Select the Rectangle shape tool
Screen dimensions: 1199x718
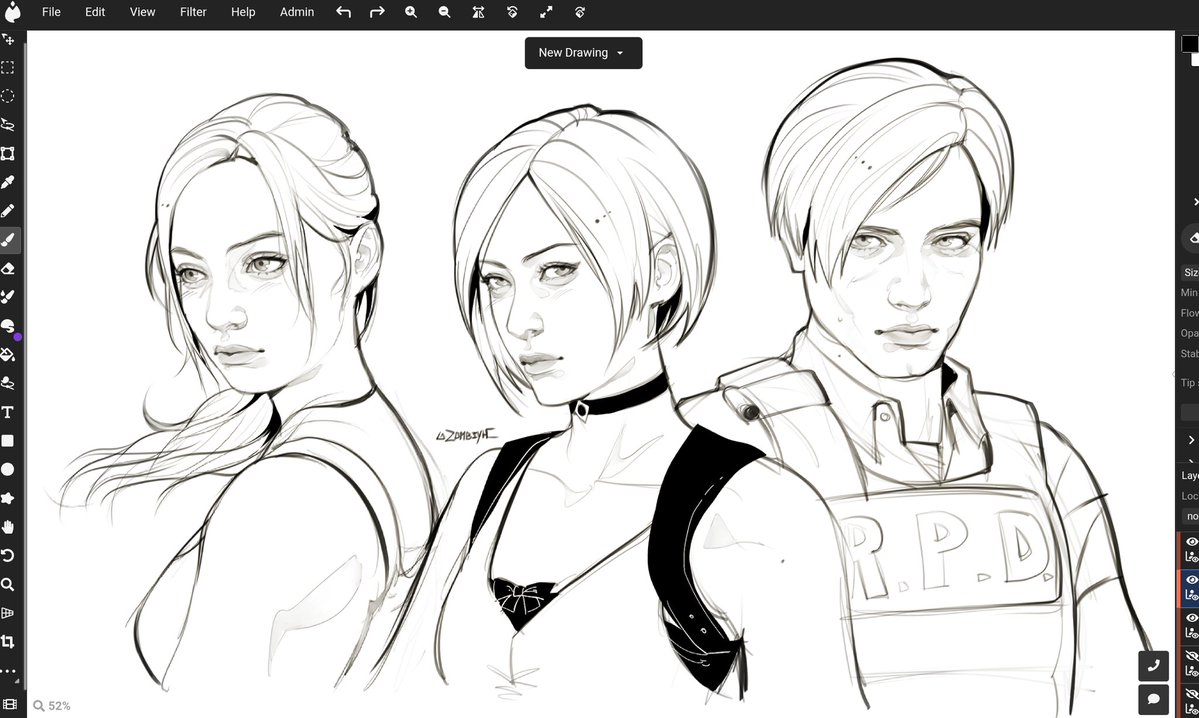pyautogui.click(x=8, y=440)
